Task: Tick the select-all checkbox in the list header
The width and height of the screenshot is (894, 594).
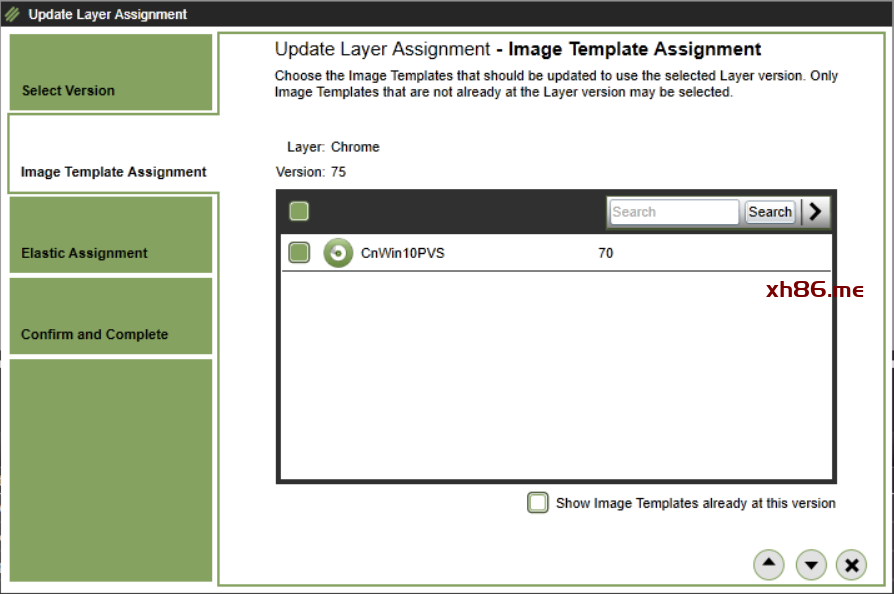Action: tap(299, 211)
